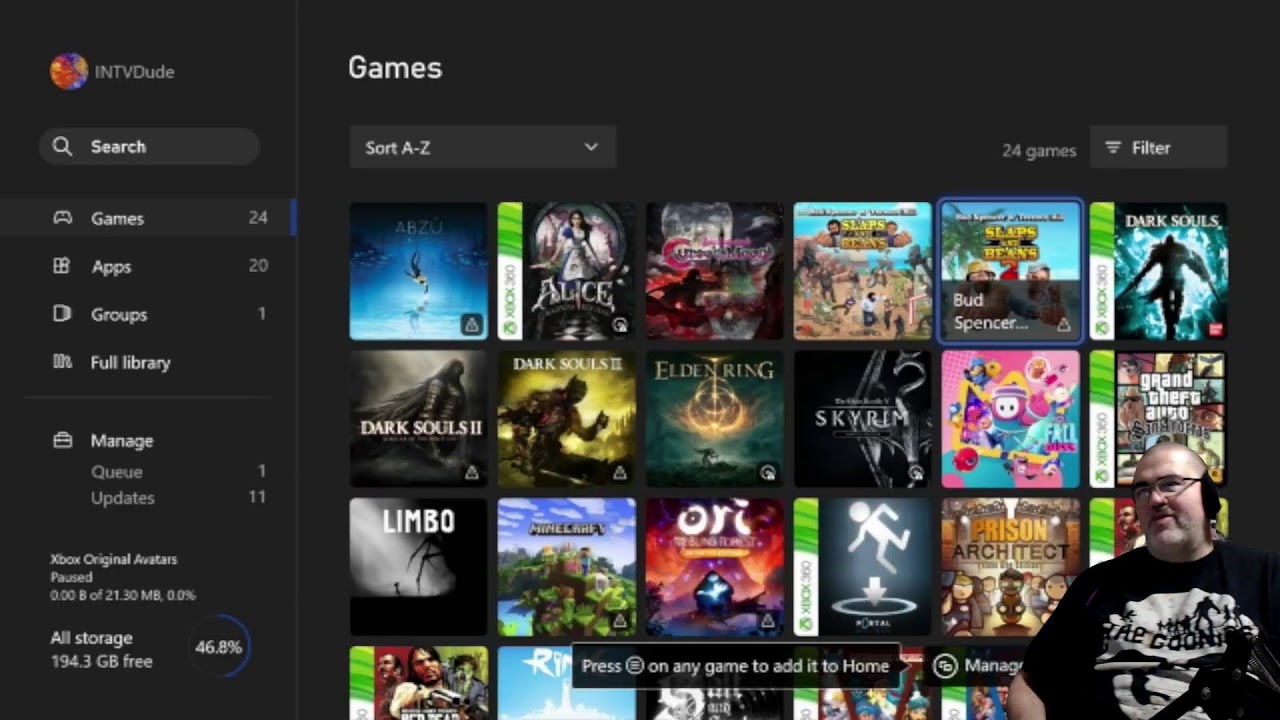
Task: Open the INTVDude profile avatar
Action: click(x=69, y=72)
